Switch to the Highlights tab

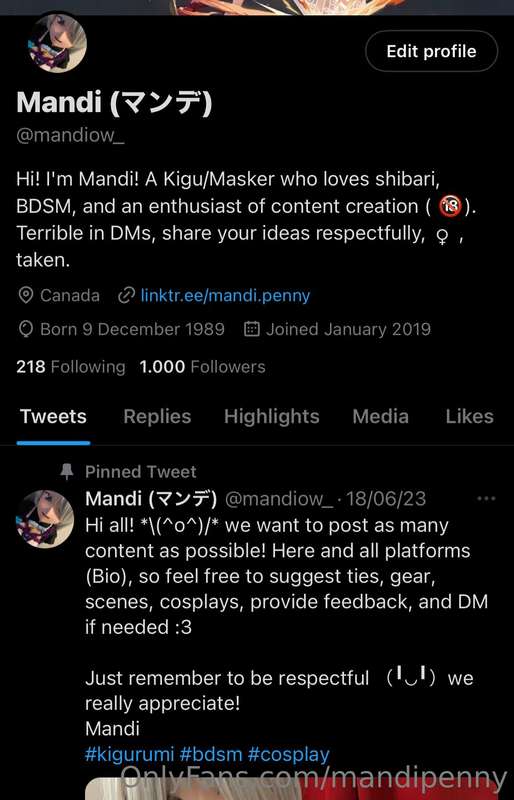272,416
